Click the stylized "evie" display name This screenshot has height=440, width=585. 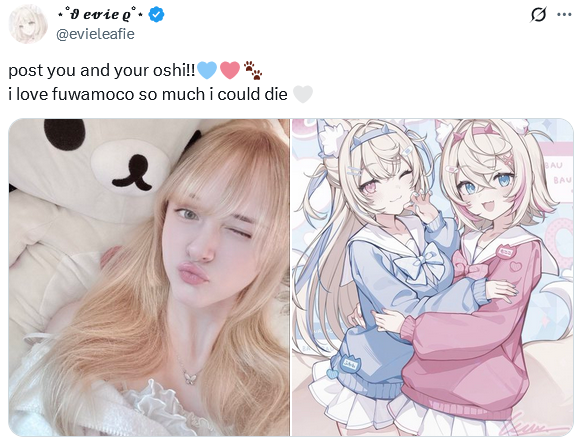[100, 15]
